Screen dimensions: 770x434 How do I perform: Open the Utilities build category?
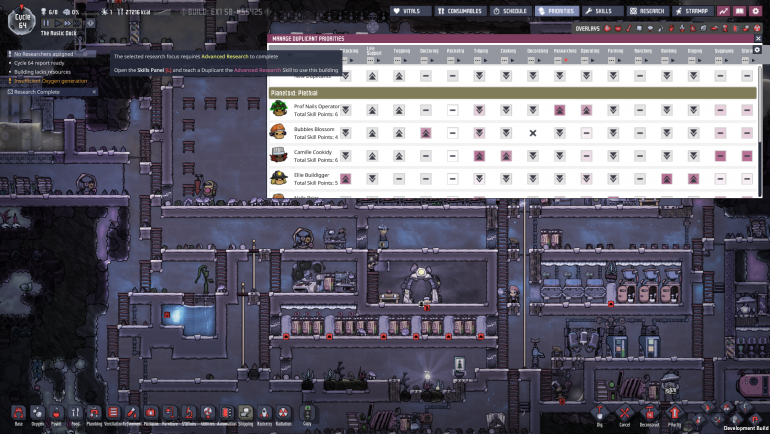point(208,413)
